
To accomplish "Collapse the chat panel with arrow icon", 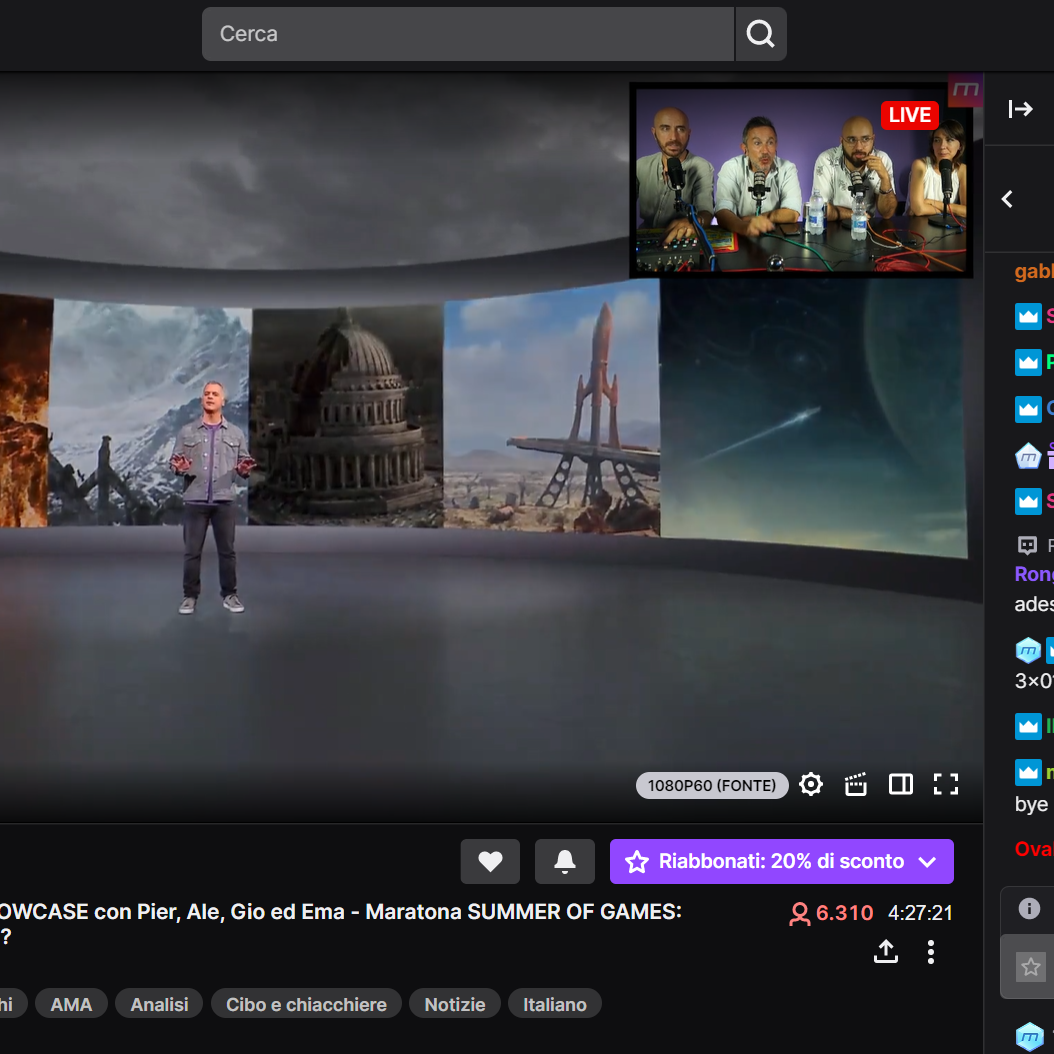I will tap(1020, 109).
